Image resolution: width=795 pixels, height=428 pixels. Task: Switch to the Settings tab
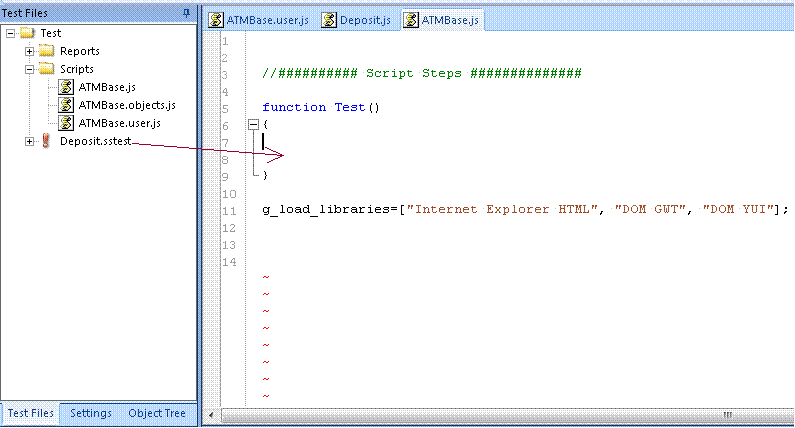tap(90, 413)
